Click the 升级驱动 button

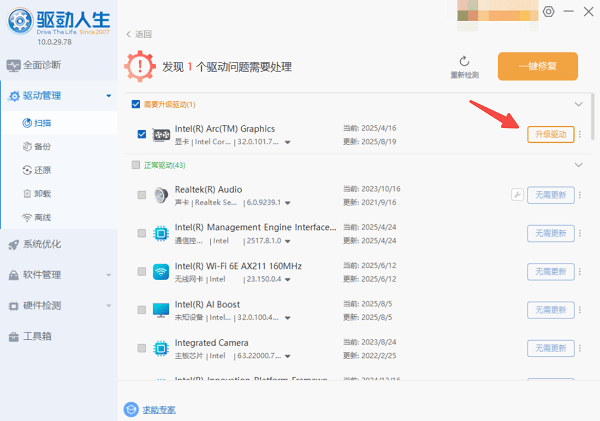coord(550,135)
